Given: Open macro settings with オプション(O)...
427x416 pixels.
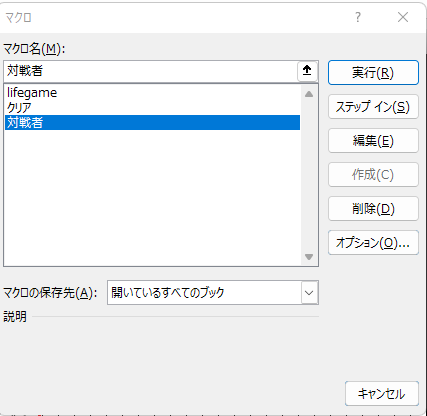Looking at the screenshot, I should [373, 243].
